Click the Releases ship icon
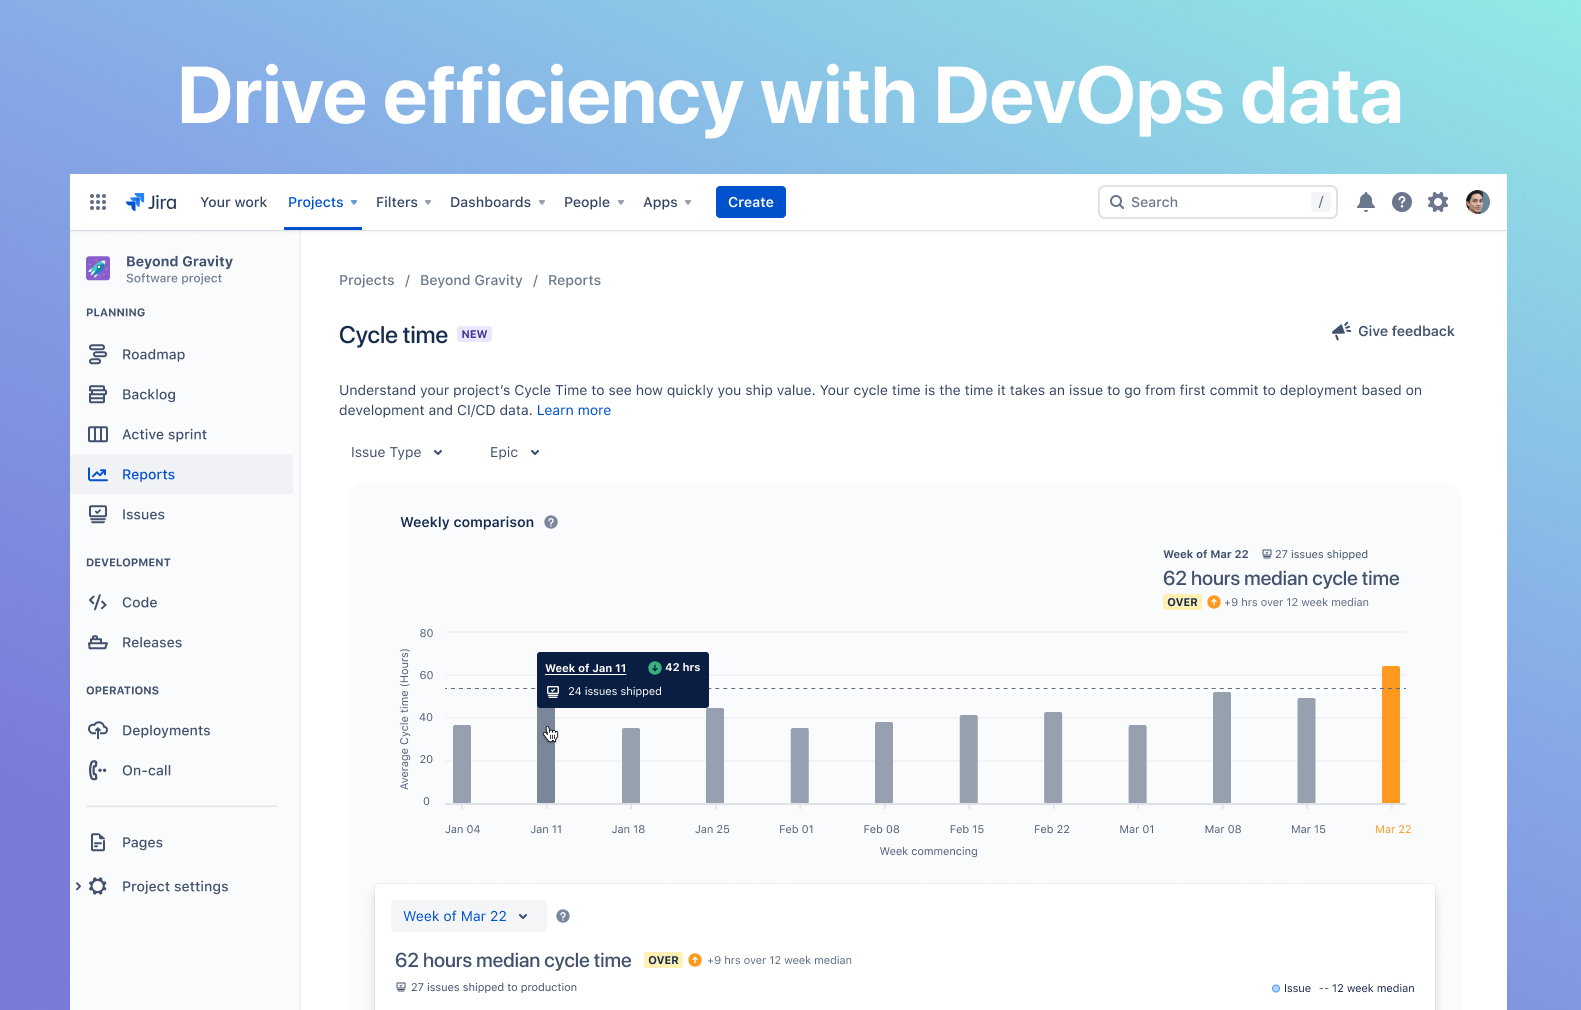 tap(98, 642)
